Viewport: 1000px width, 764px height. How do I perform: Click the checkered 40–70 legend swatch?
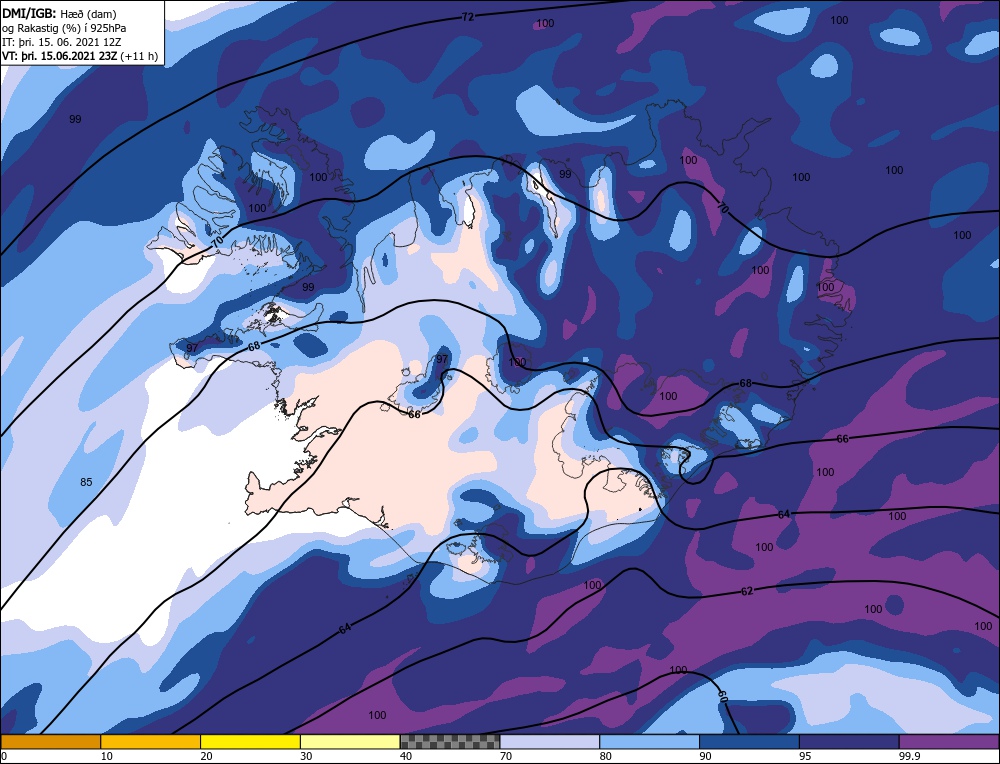point(450,741)
